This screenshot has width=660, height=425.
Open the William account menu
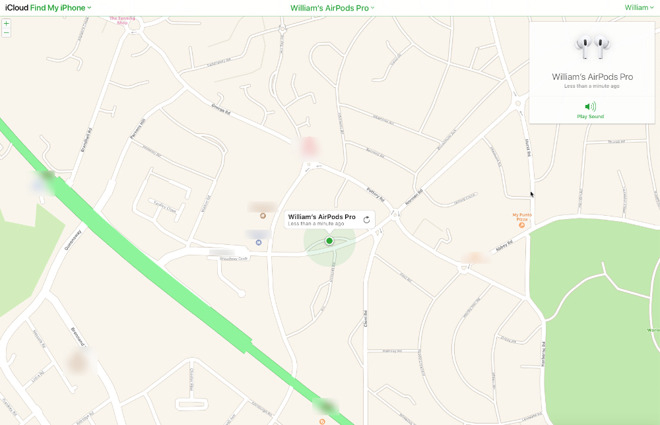pyautogui.click(x=639, y=8)
